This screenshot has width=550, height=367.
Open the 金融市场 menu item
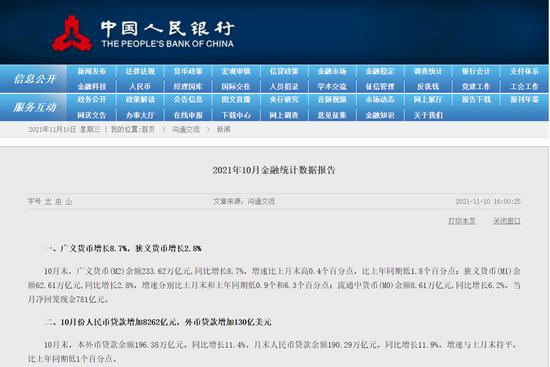click(x=332, y=71)
